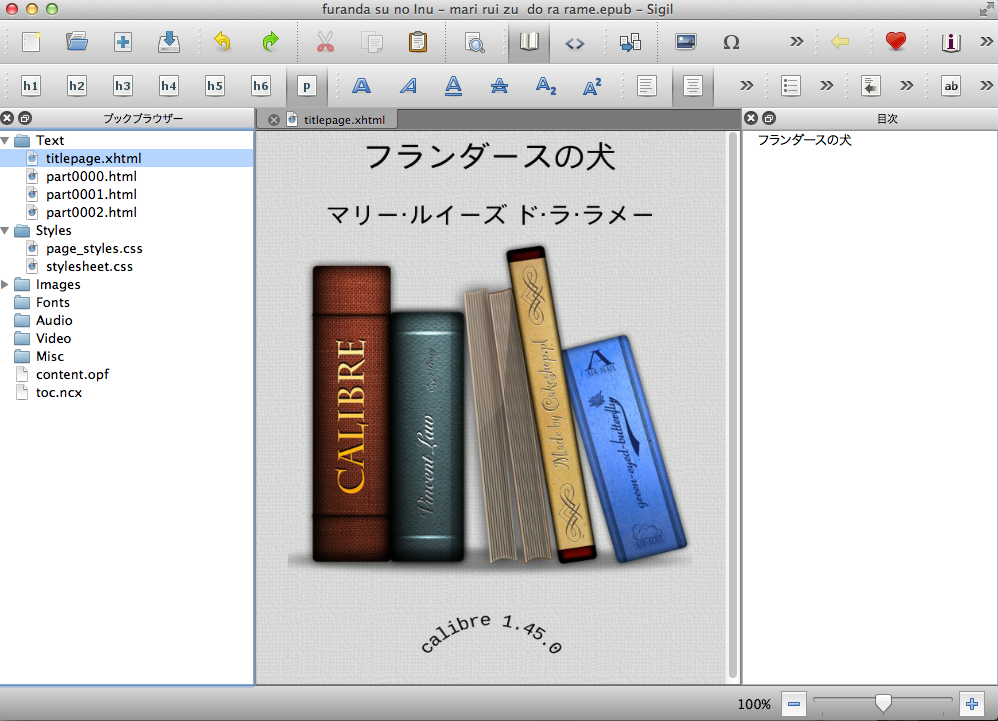Select フランダースの犬 entry in 目次

(x=805, y=140)
